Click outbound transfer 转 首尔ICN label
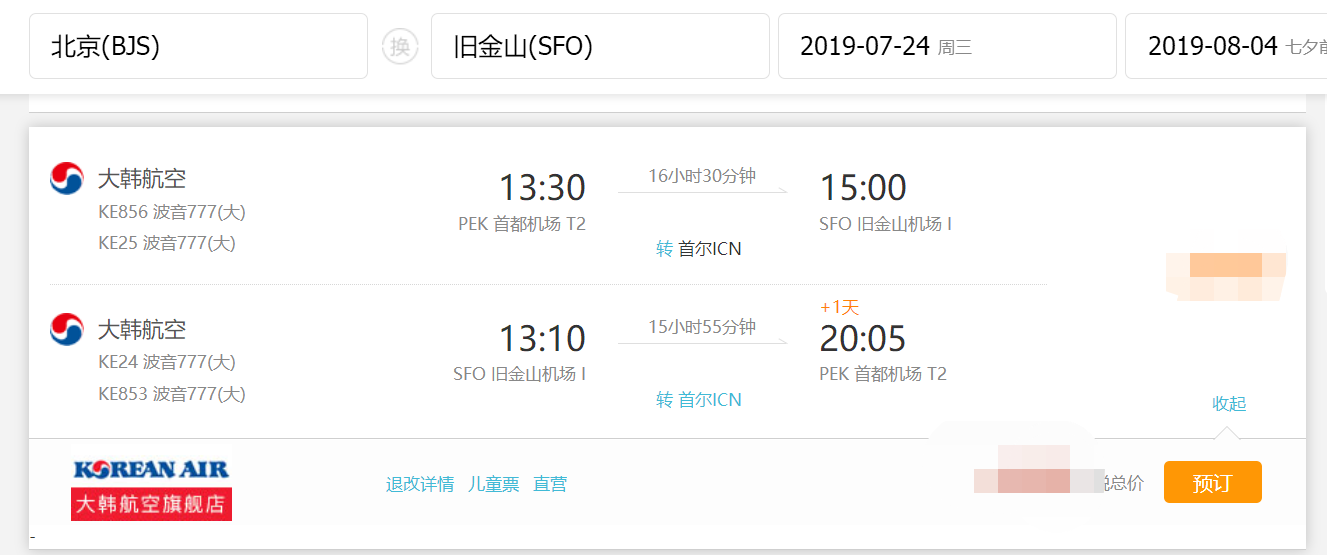The height and width of the screenshot is (555, 1327). click(699, 249)
